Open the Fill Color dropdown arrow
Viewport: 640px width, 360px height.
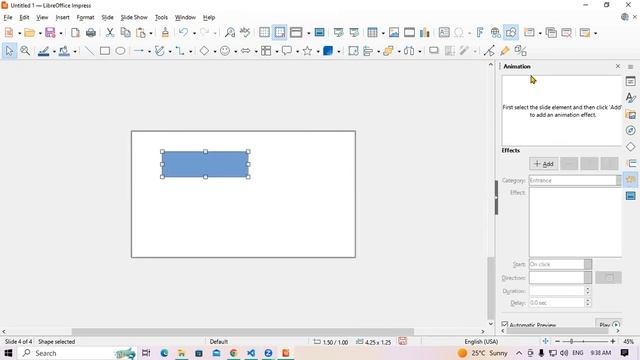click(x=75, y=51)
